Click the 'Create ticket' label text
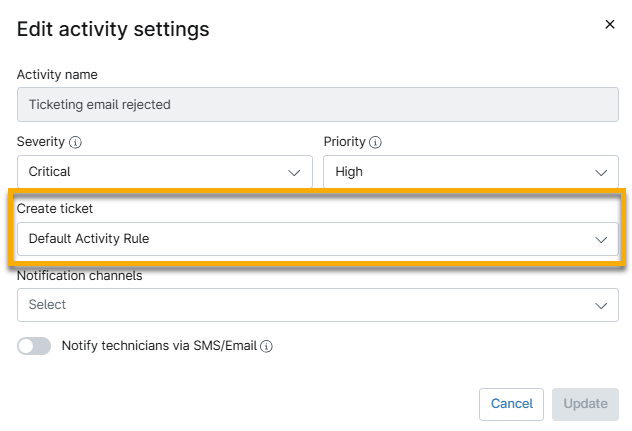This screenshot has width=632, height=431. click(x=55, y=208)
